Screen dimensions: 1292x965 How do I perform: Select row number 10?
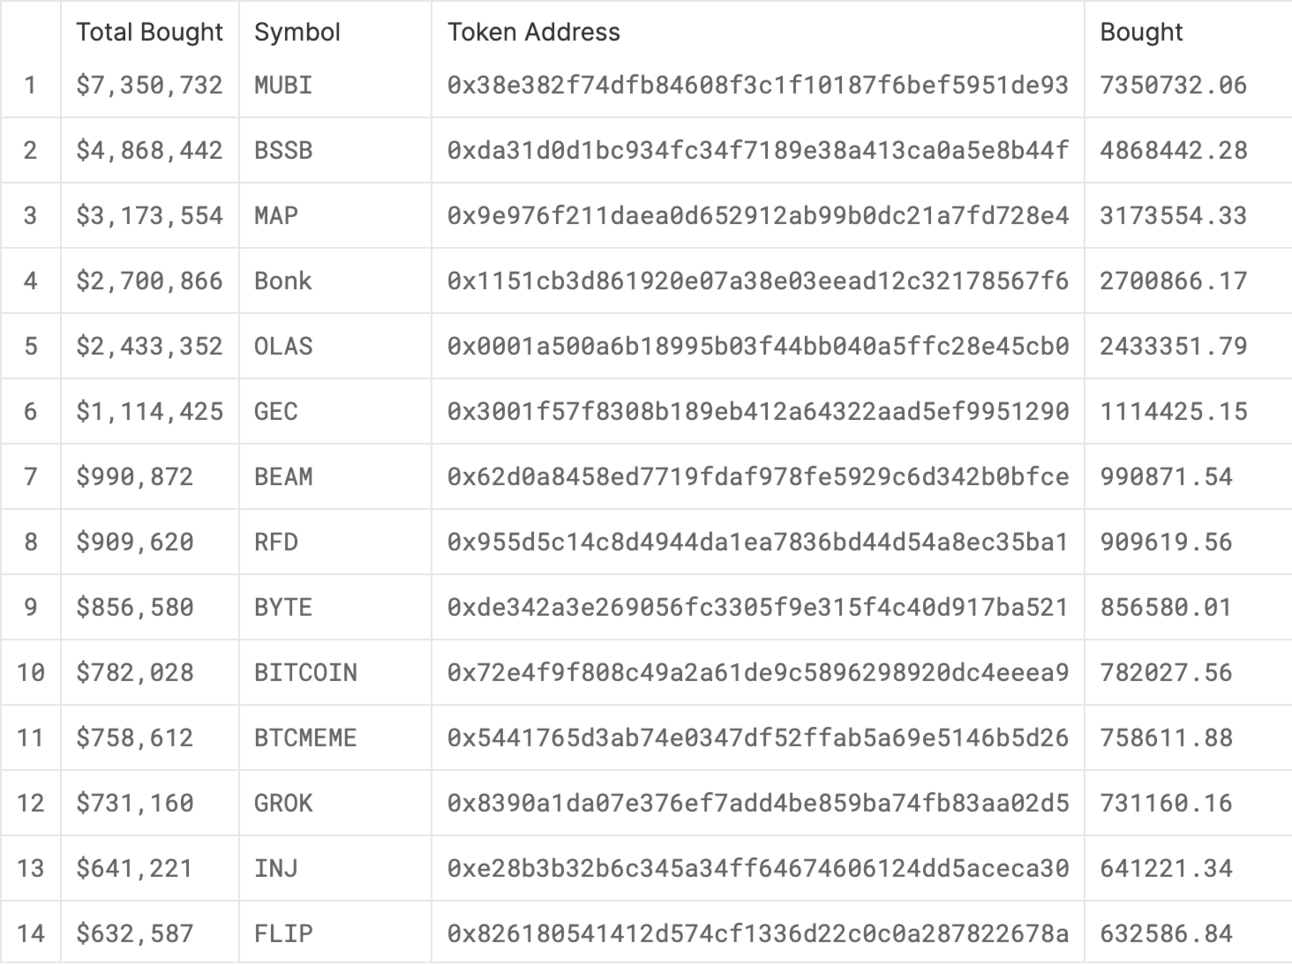[31, 672]
